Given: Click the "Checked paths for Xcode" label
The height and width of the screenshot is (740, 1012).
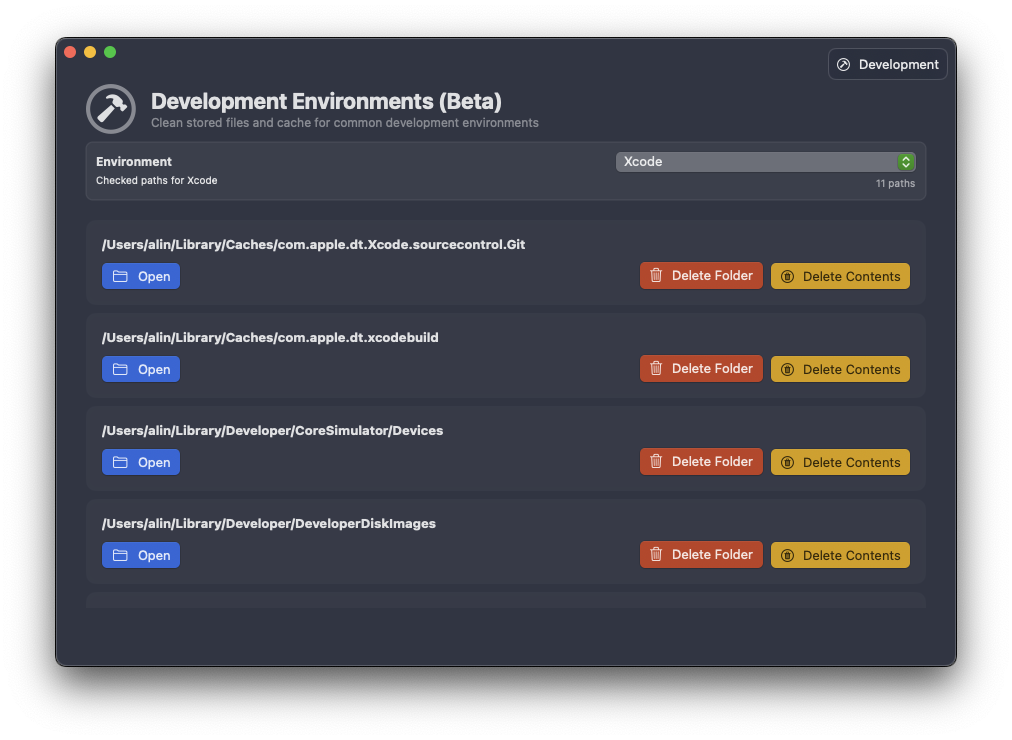Looking at the screenshot, I should pos(157,181).
